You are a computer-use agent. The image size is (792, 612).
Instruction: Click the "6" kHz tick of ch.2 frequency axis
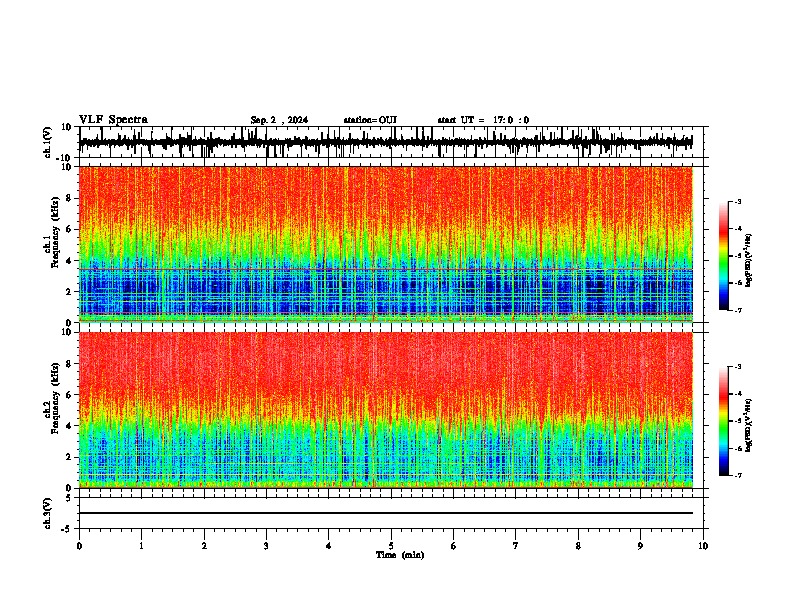69,395
